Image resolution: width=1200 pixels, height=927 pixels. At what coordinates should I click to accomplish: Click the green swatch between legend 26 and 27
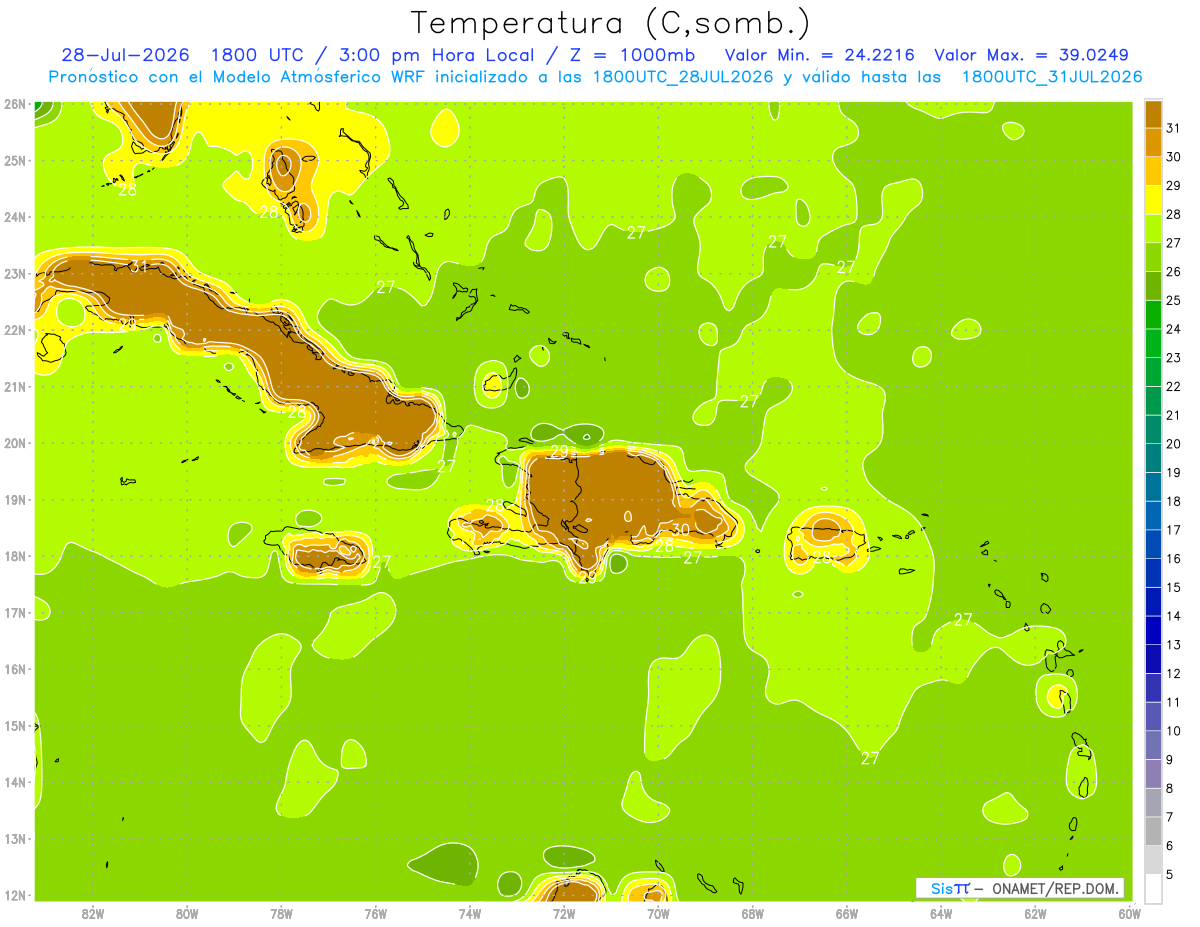1153,257
